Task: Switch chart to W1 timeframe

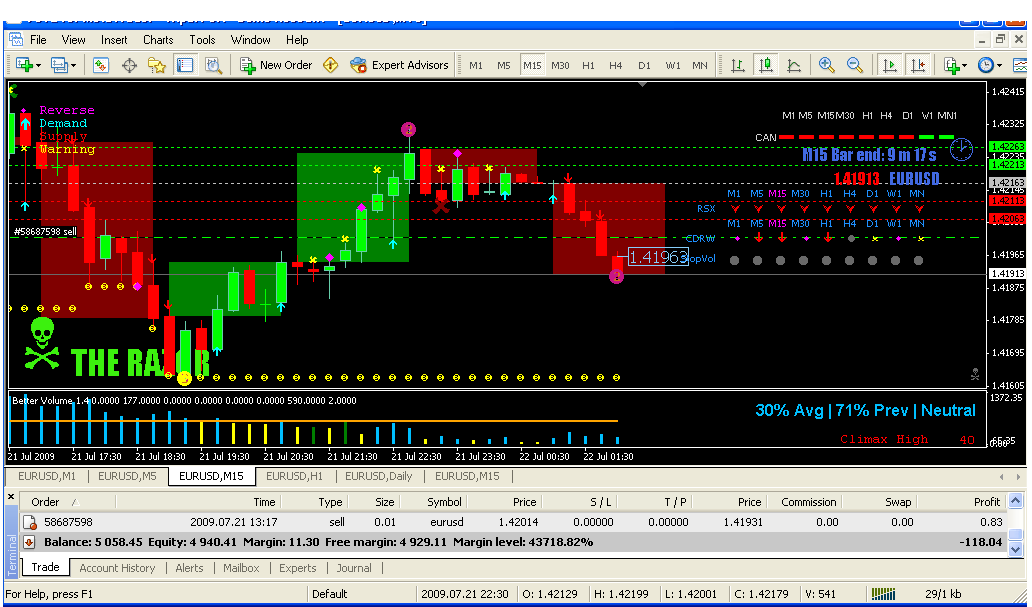Action: point(673,65)
